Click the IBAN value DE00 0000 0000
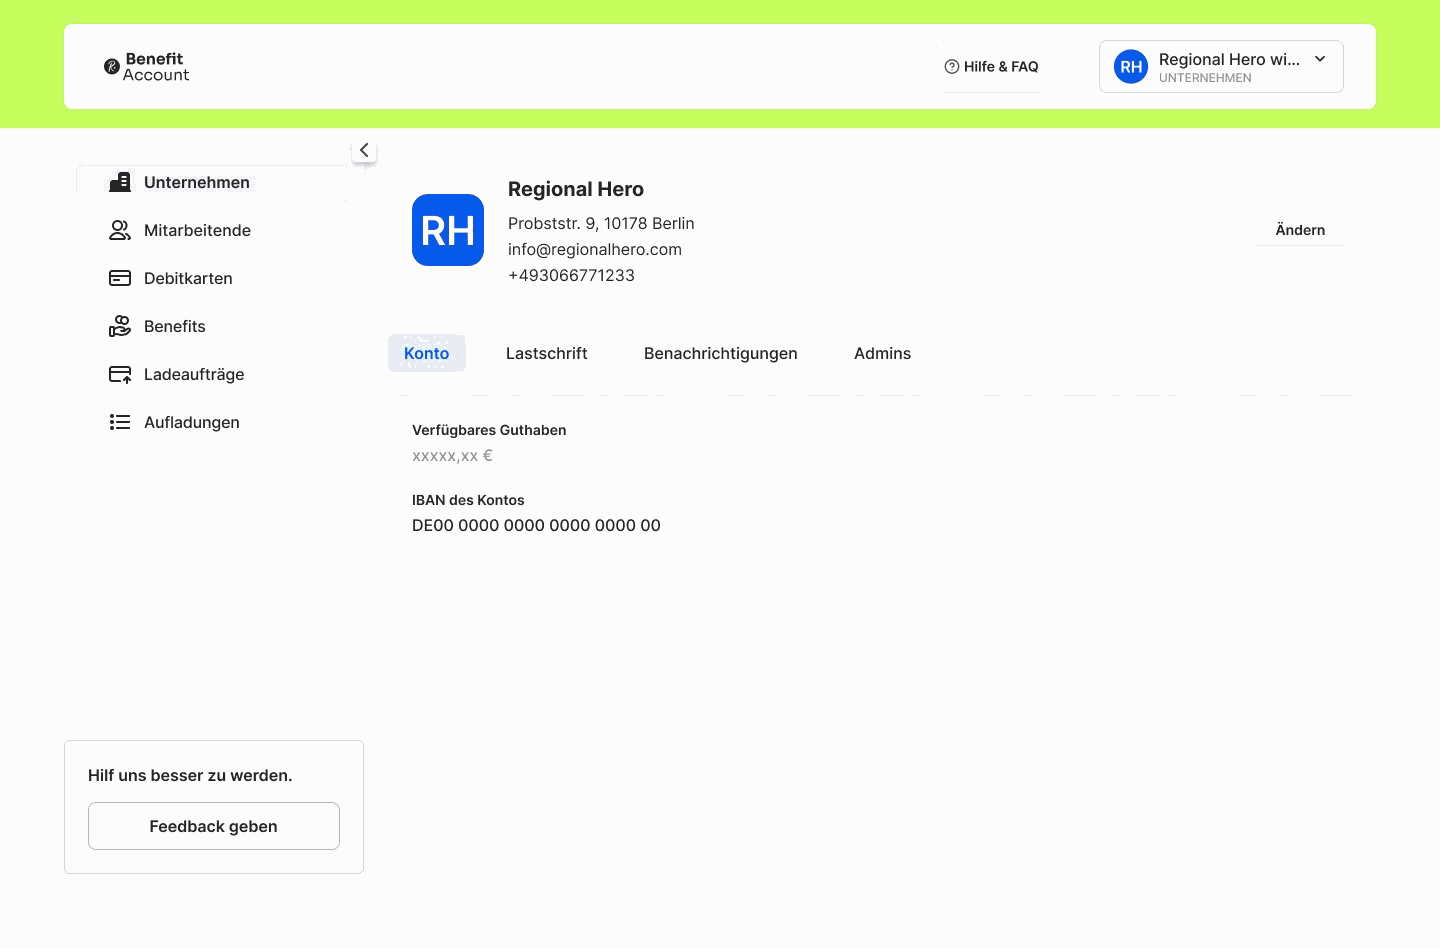The width and height of the screenshot is (1440, 948). [536, 525]
